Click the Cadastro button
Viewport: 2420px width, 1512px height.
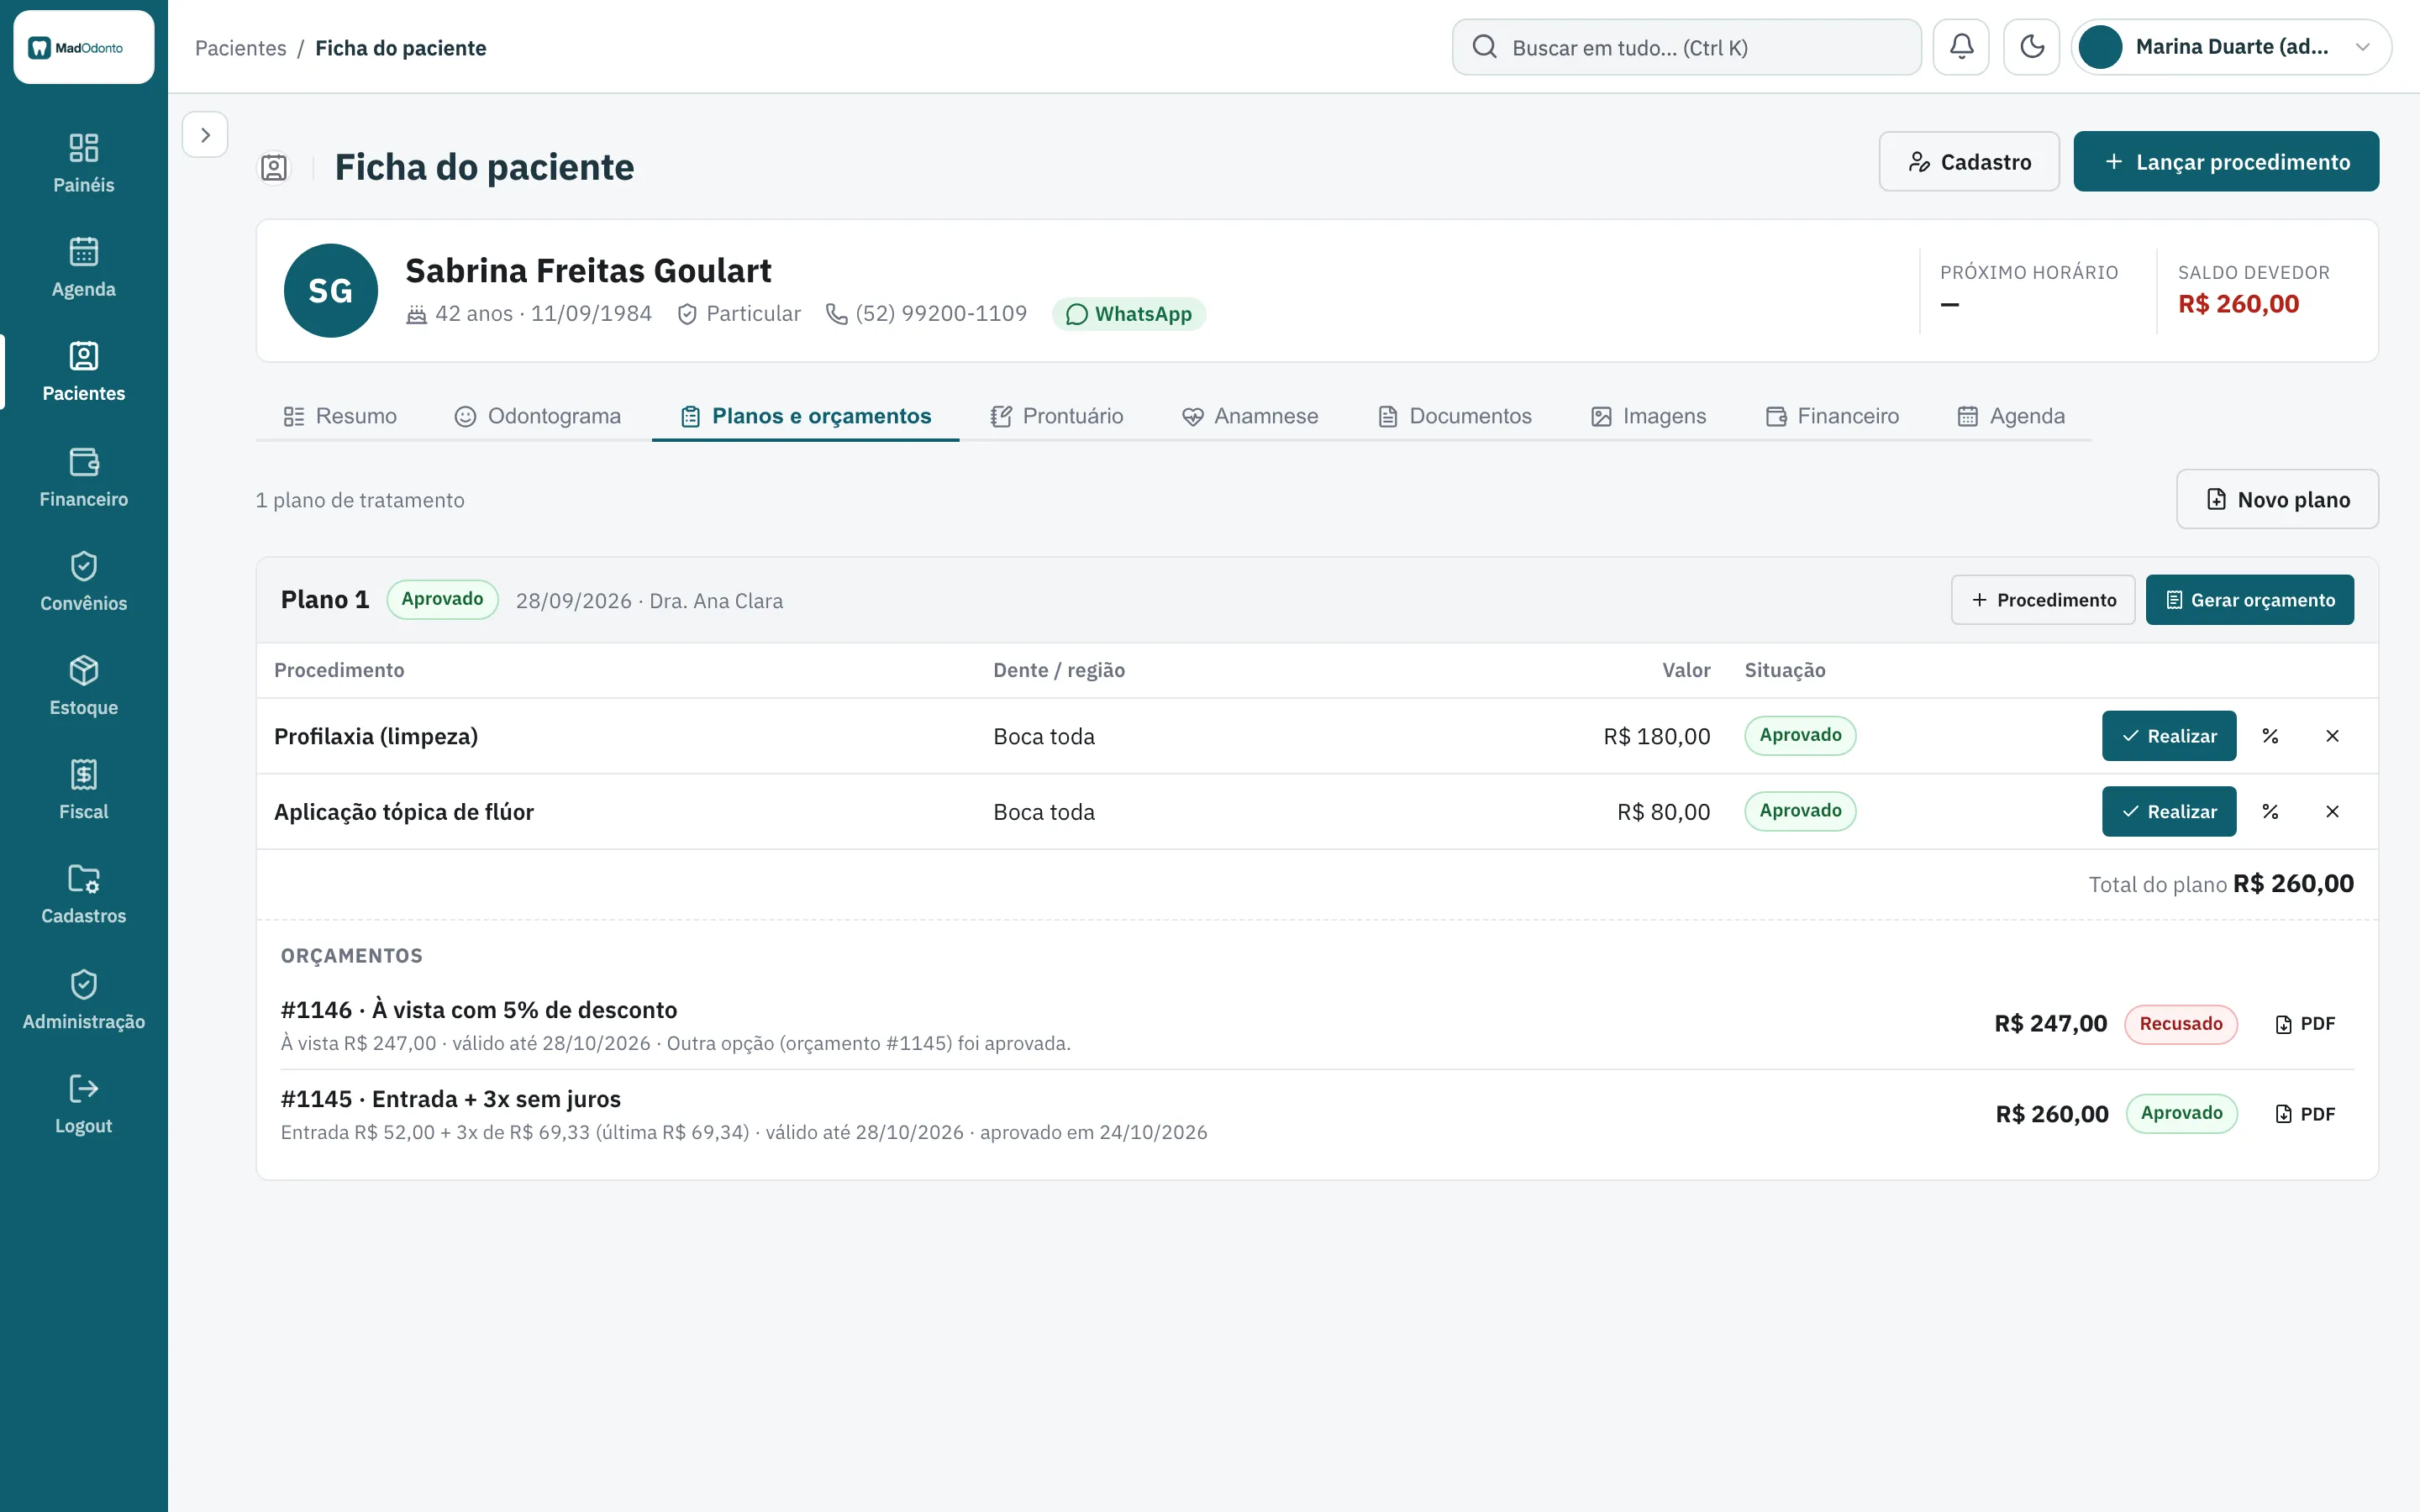(1969, 161)
